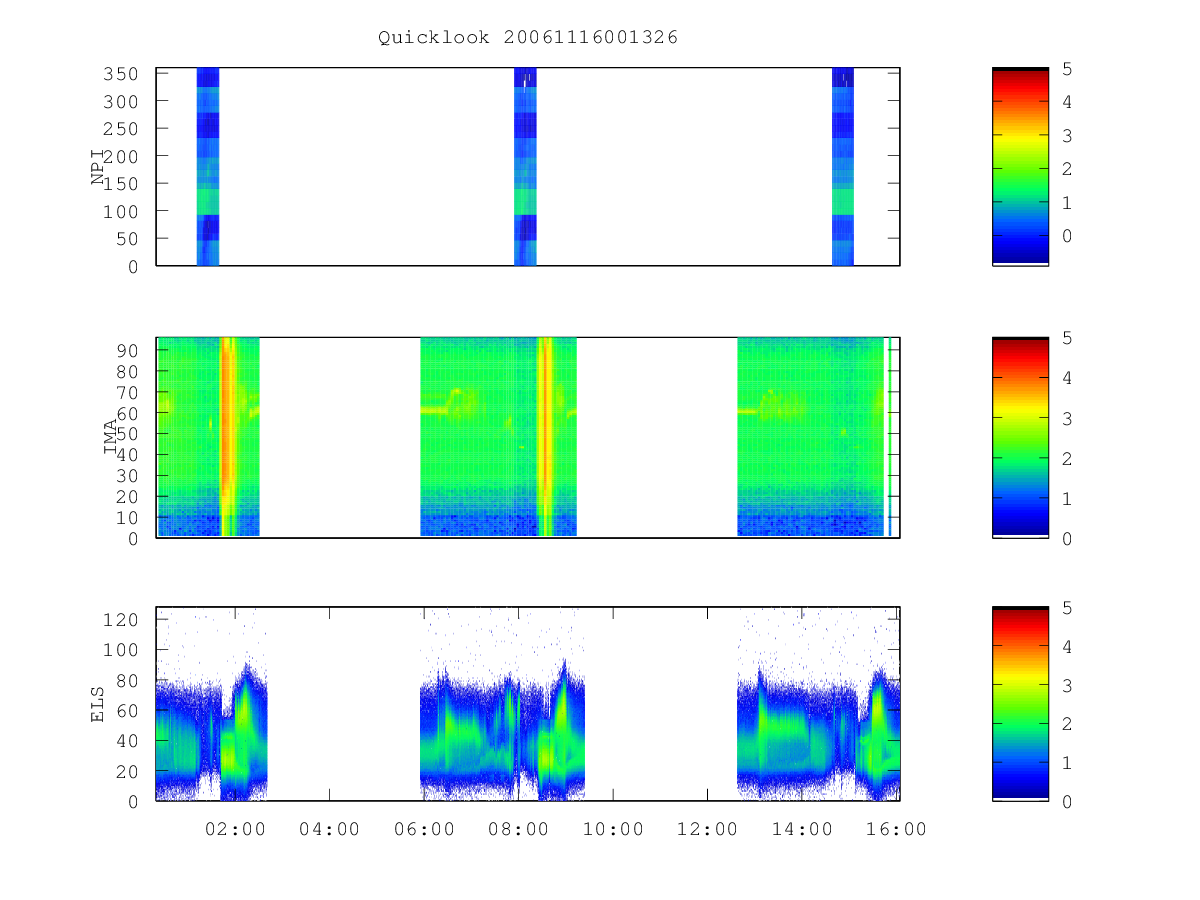This screenshot has width=1200, height=900.
Task: Click the 08:00 time axis label
Action: click(519, 829)
